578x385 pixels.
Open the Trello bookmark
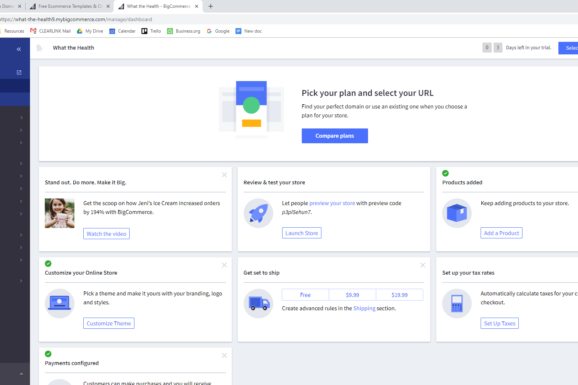click(x=151, y=31)
